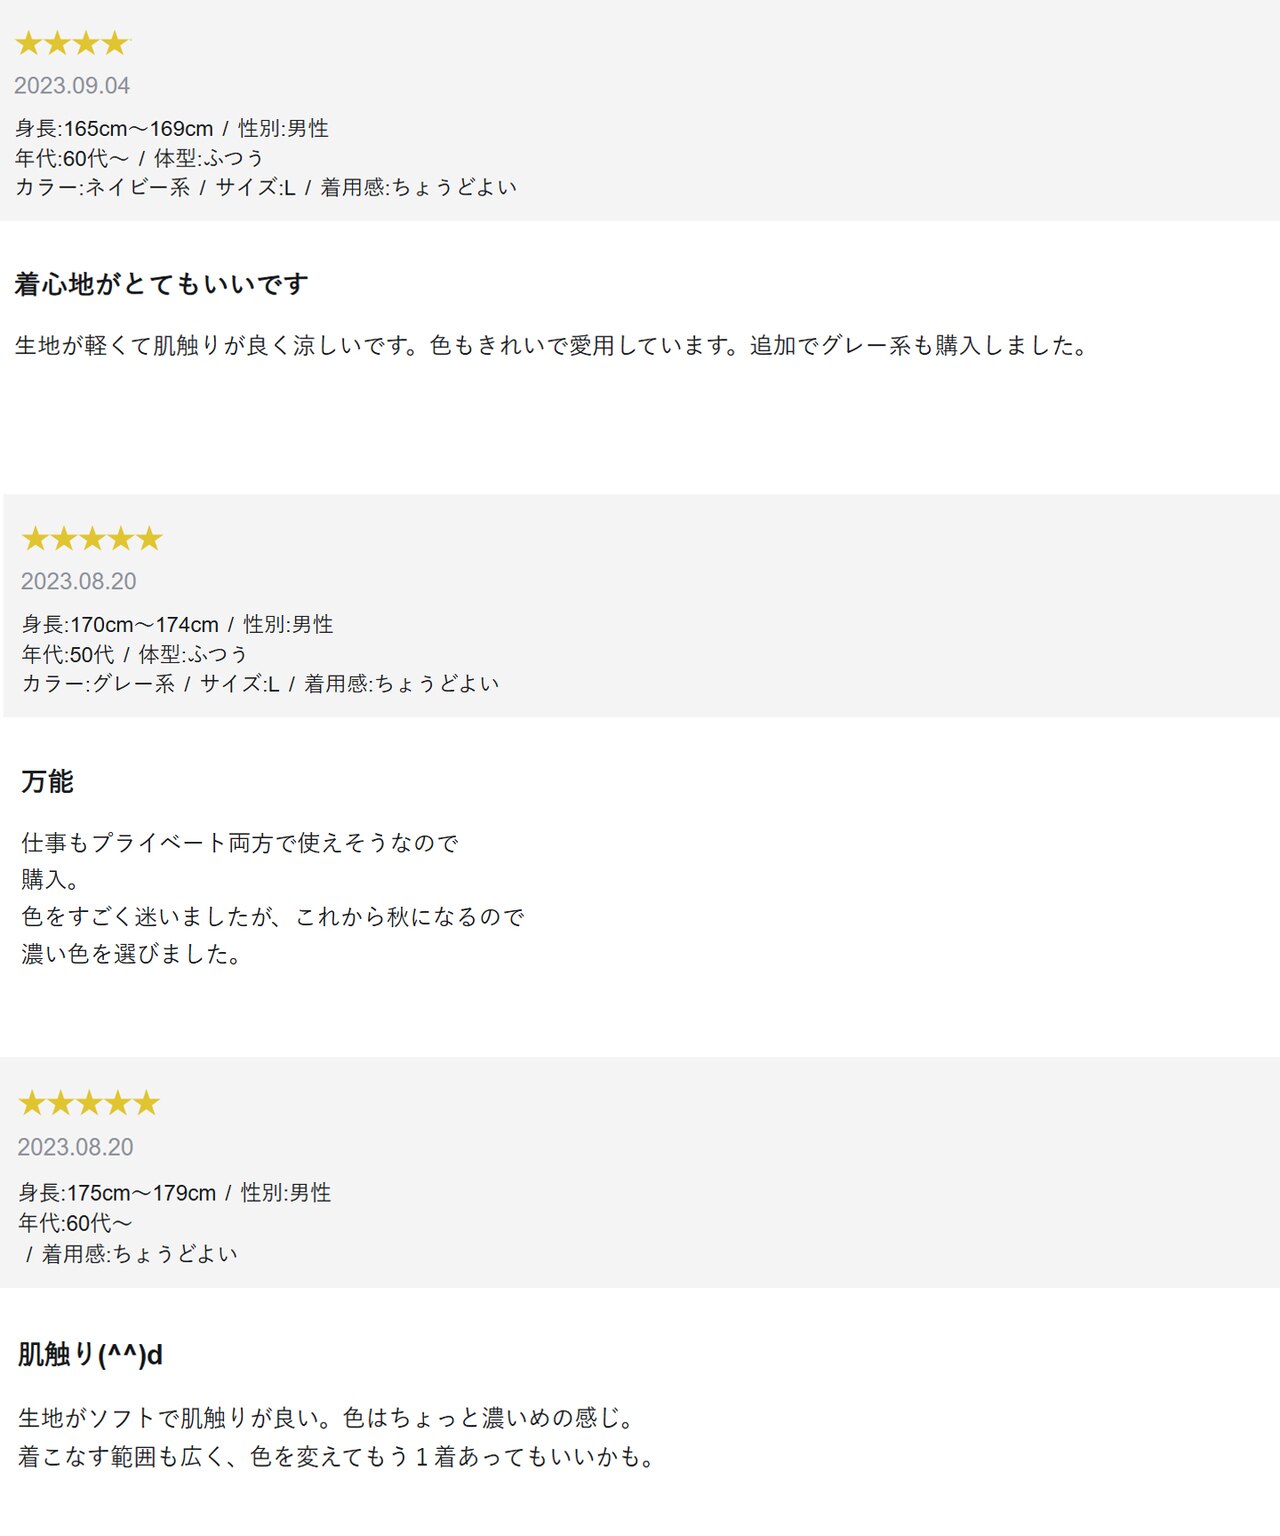Click the 身長:170cm〜174cm reviewer info line

178,625
